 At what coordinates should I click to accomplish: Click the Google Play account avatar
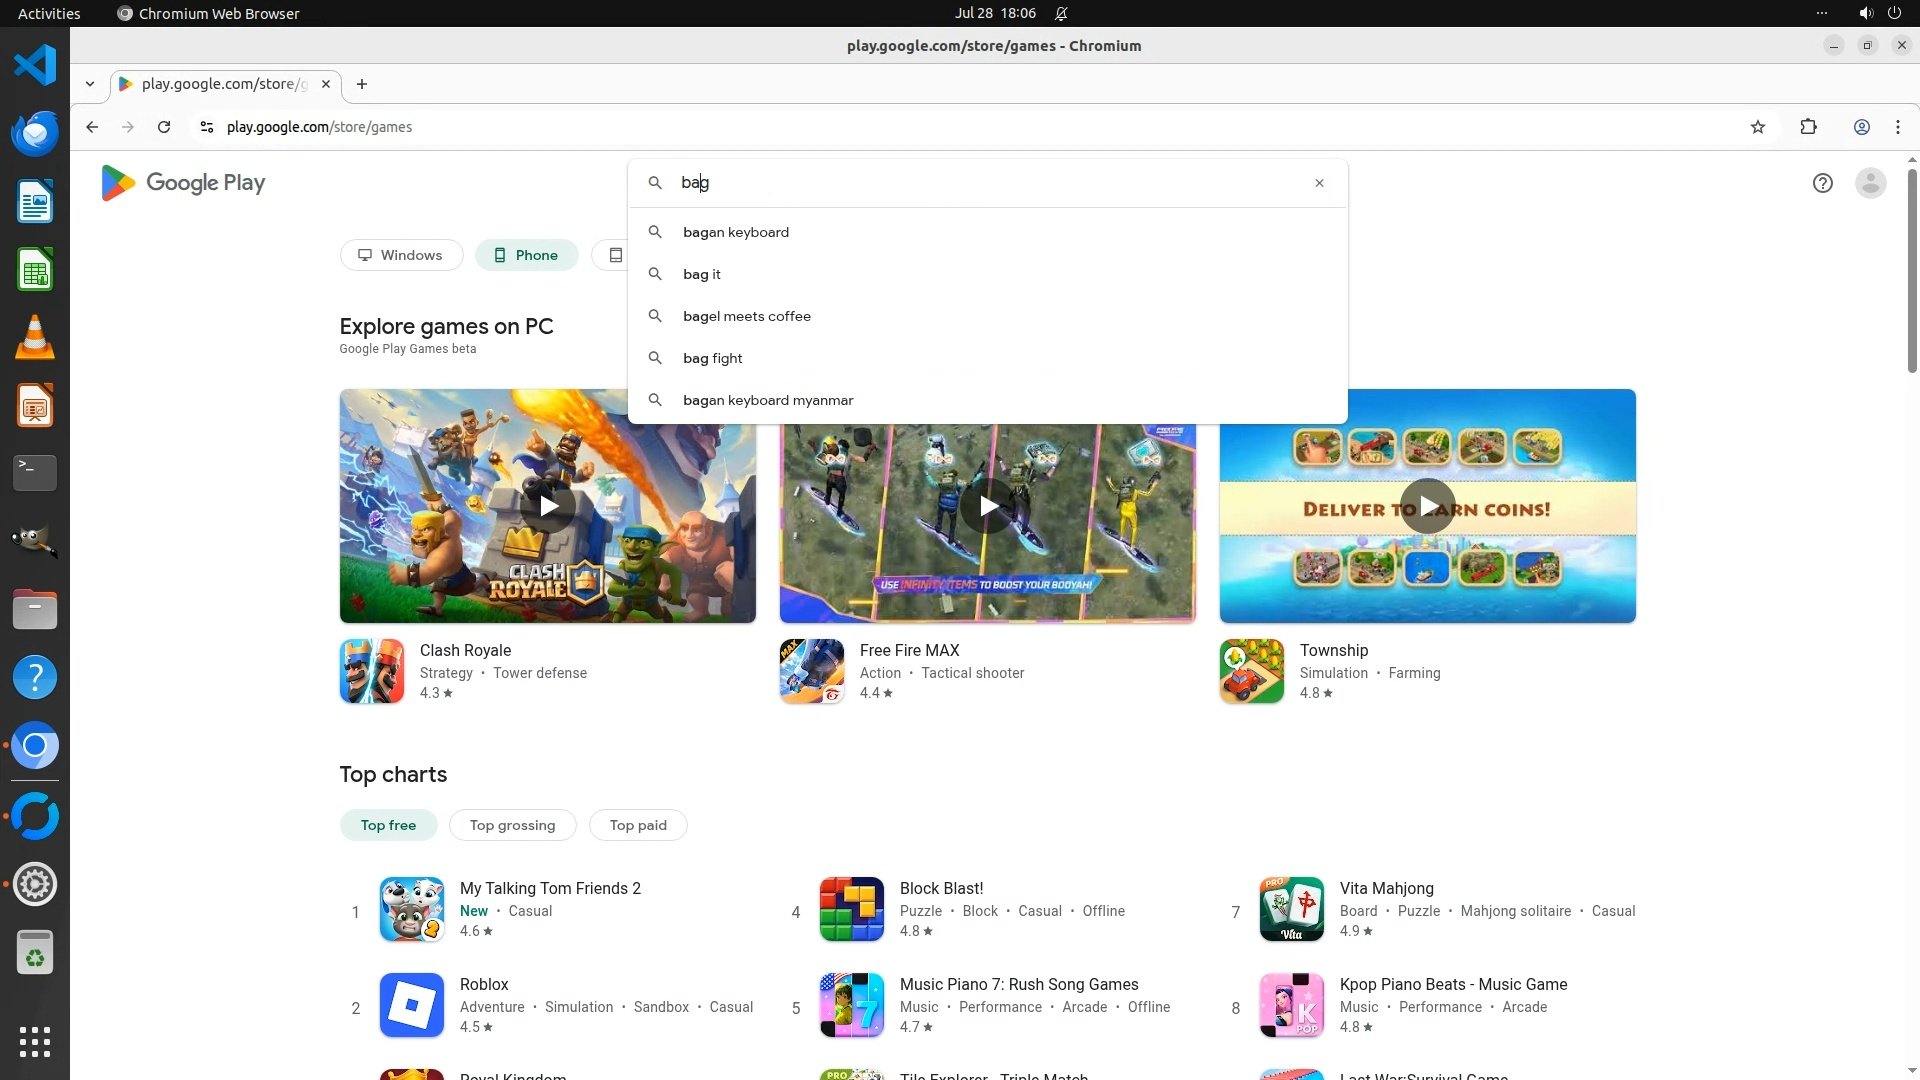click(1870, 183)
